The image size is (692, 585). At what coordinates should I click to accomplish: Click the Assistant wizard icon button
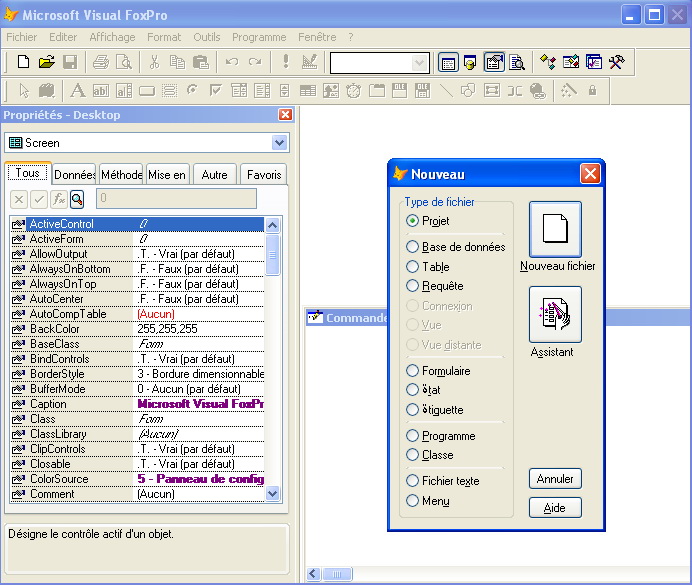[555, 314]
